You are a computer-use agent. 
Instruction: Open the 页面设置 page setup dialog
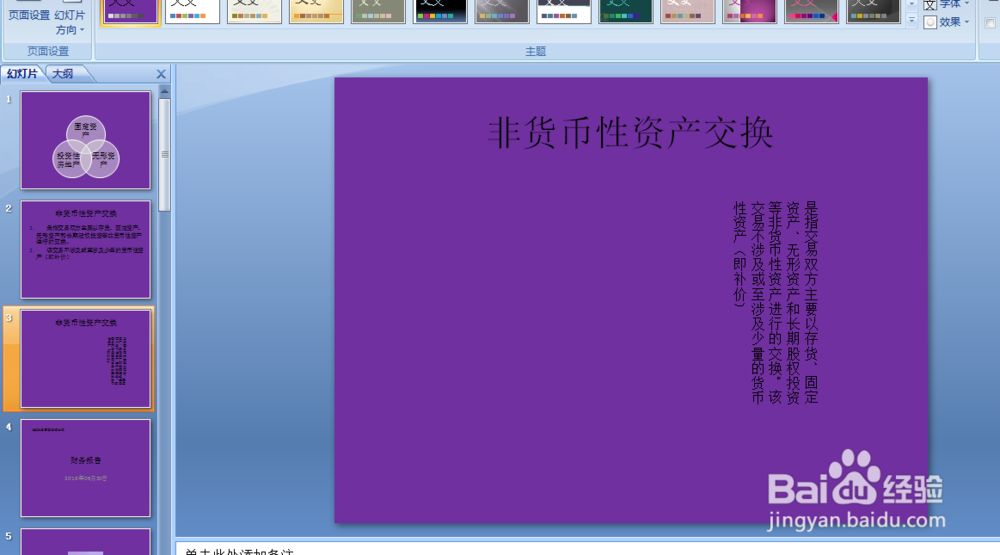[x=28, y=15]
